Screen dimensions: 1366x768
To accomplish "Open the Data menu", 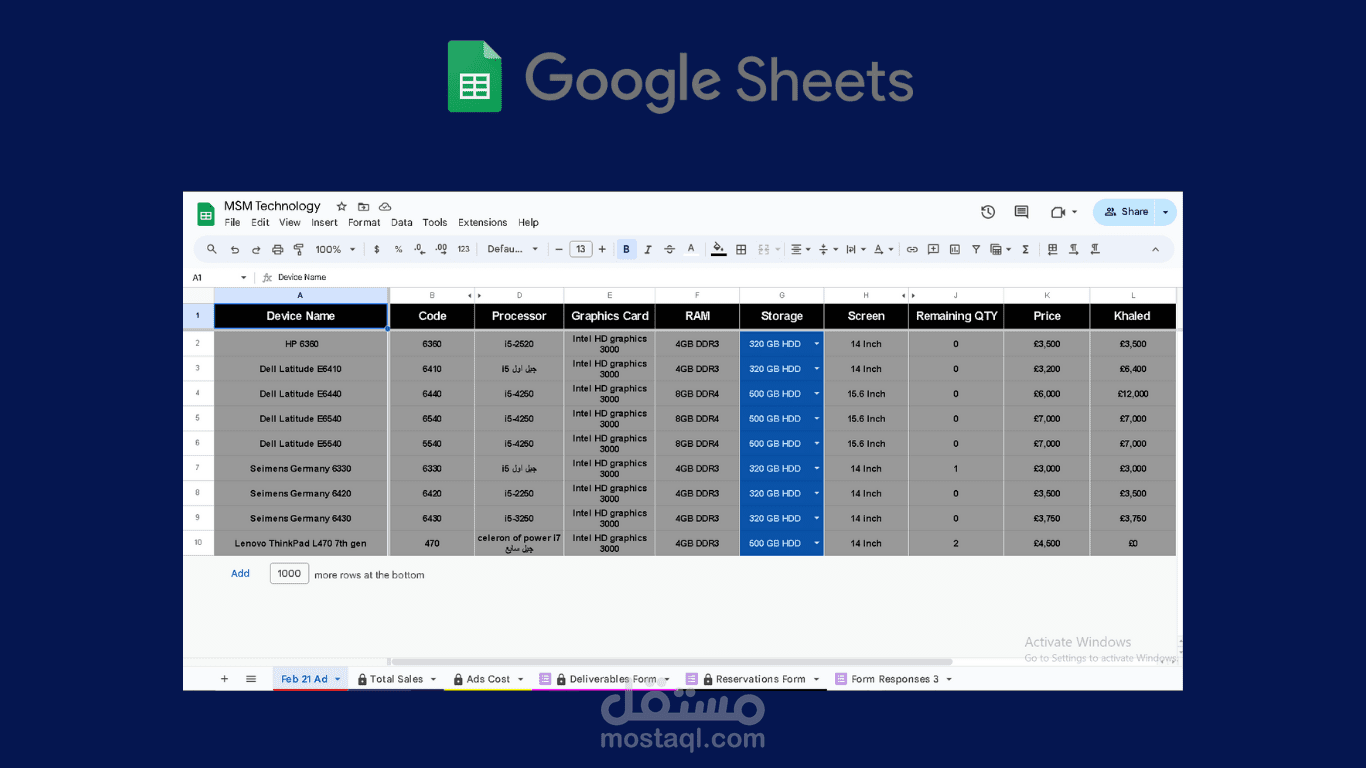I will pos(402,223).
